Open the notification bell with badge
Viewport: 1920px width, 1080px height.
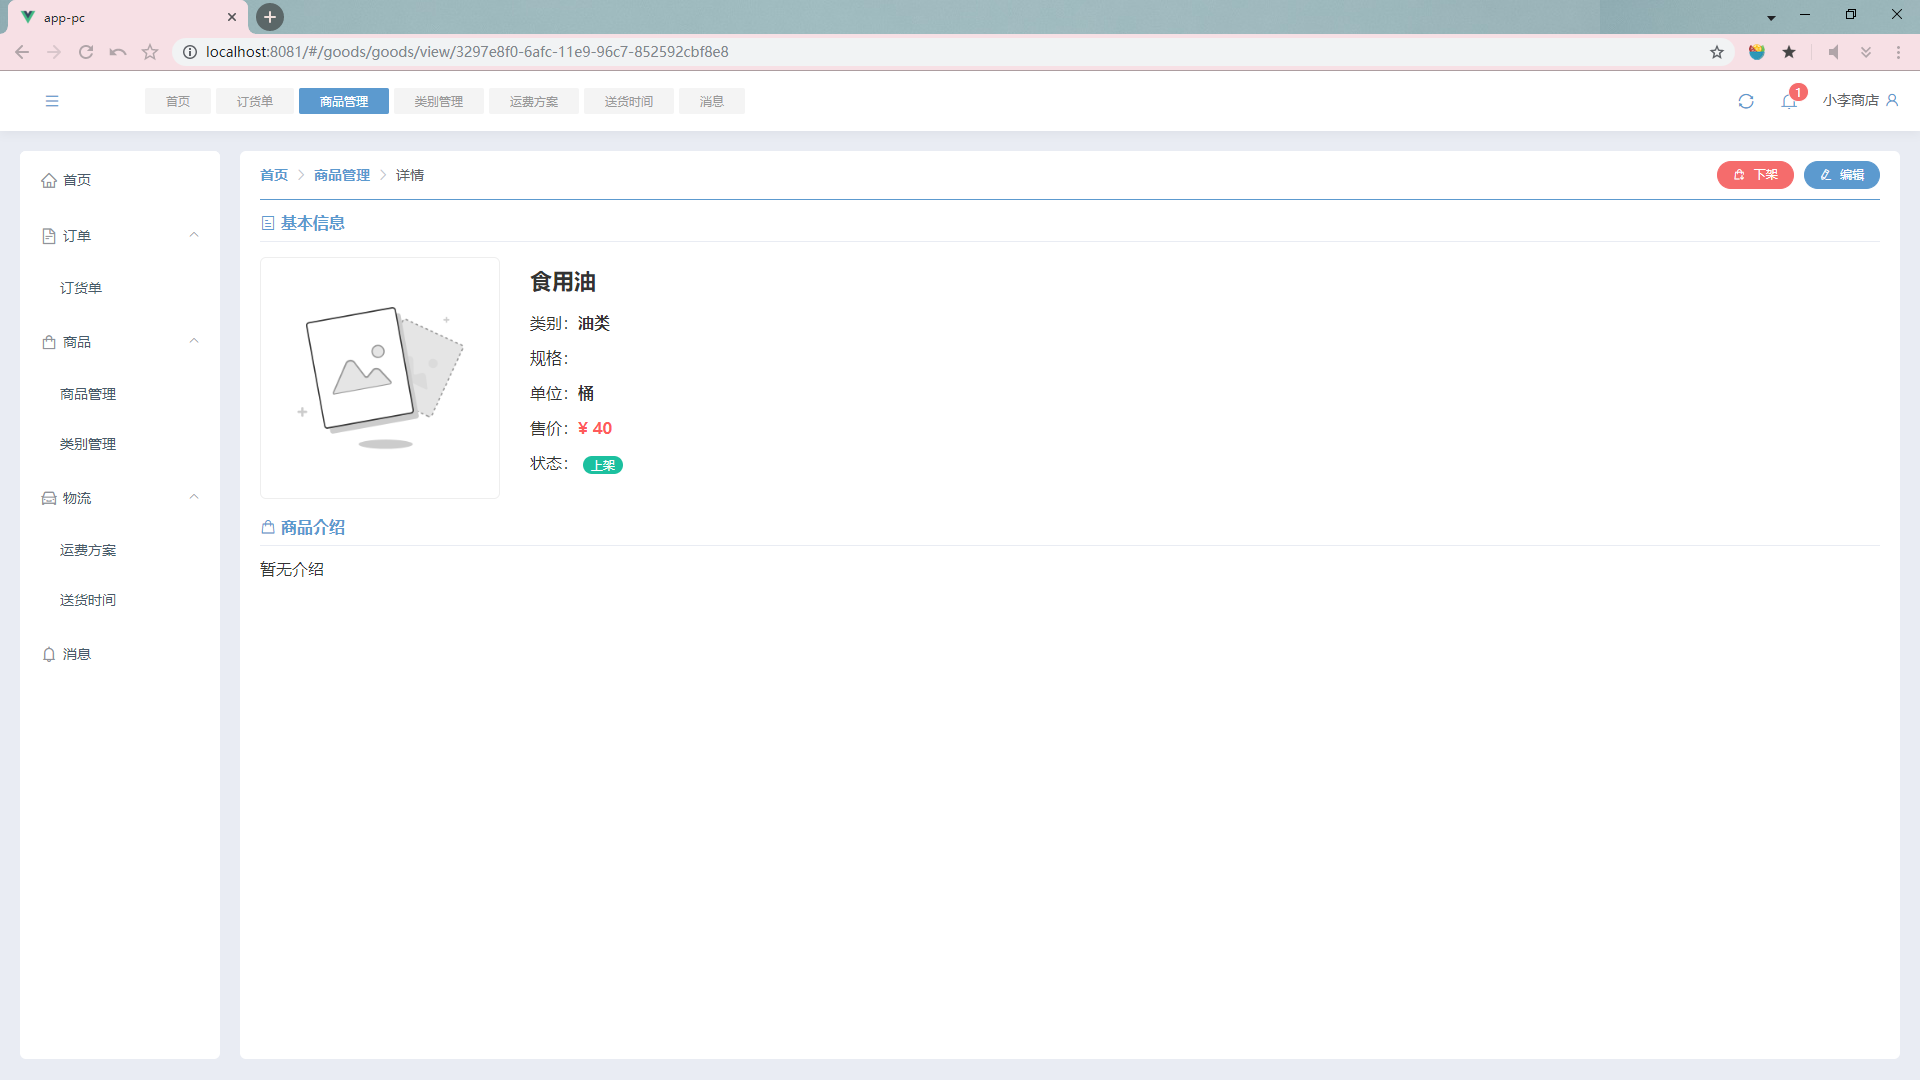tap(1789, 101)
